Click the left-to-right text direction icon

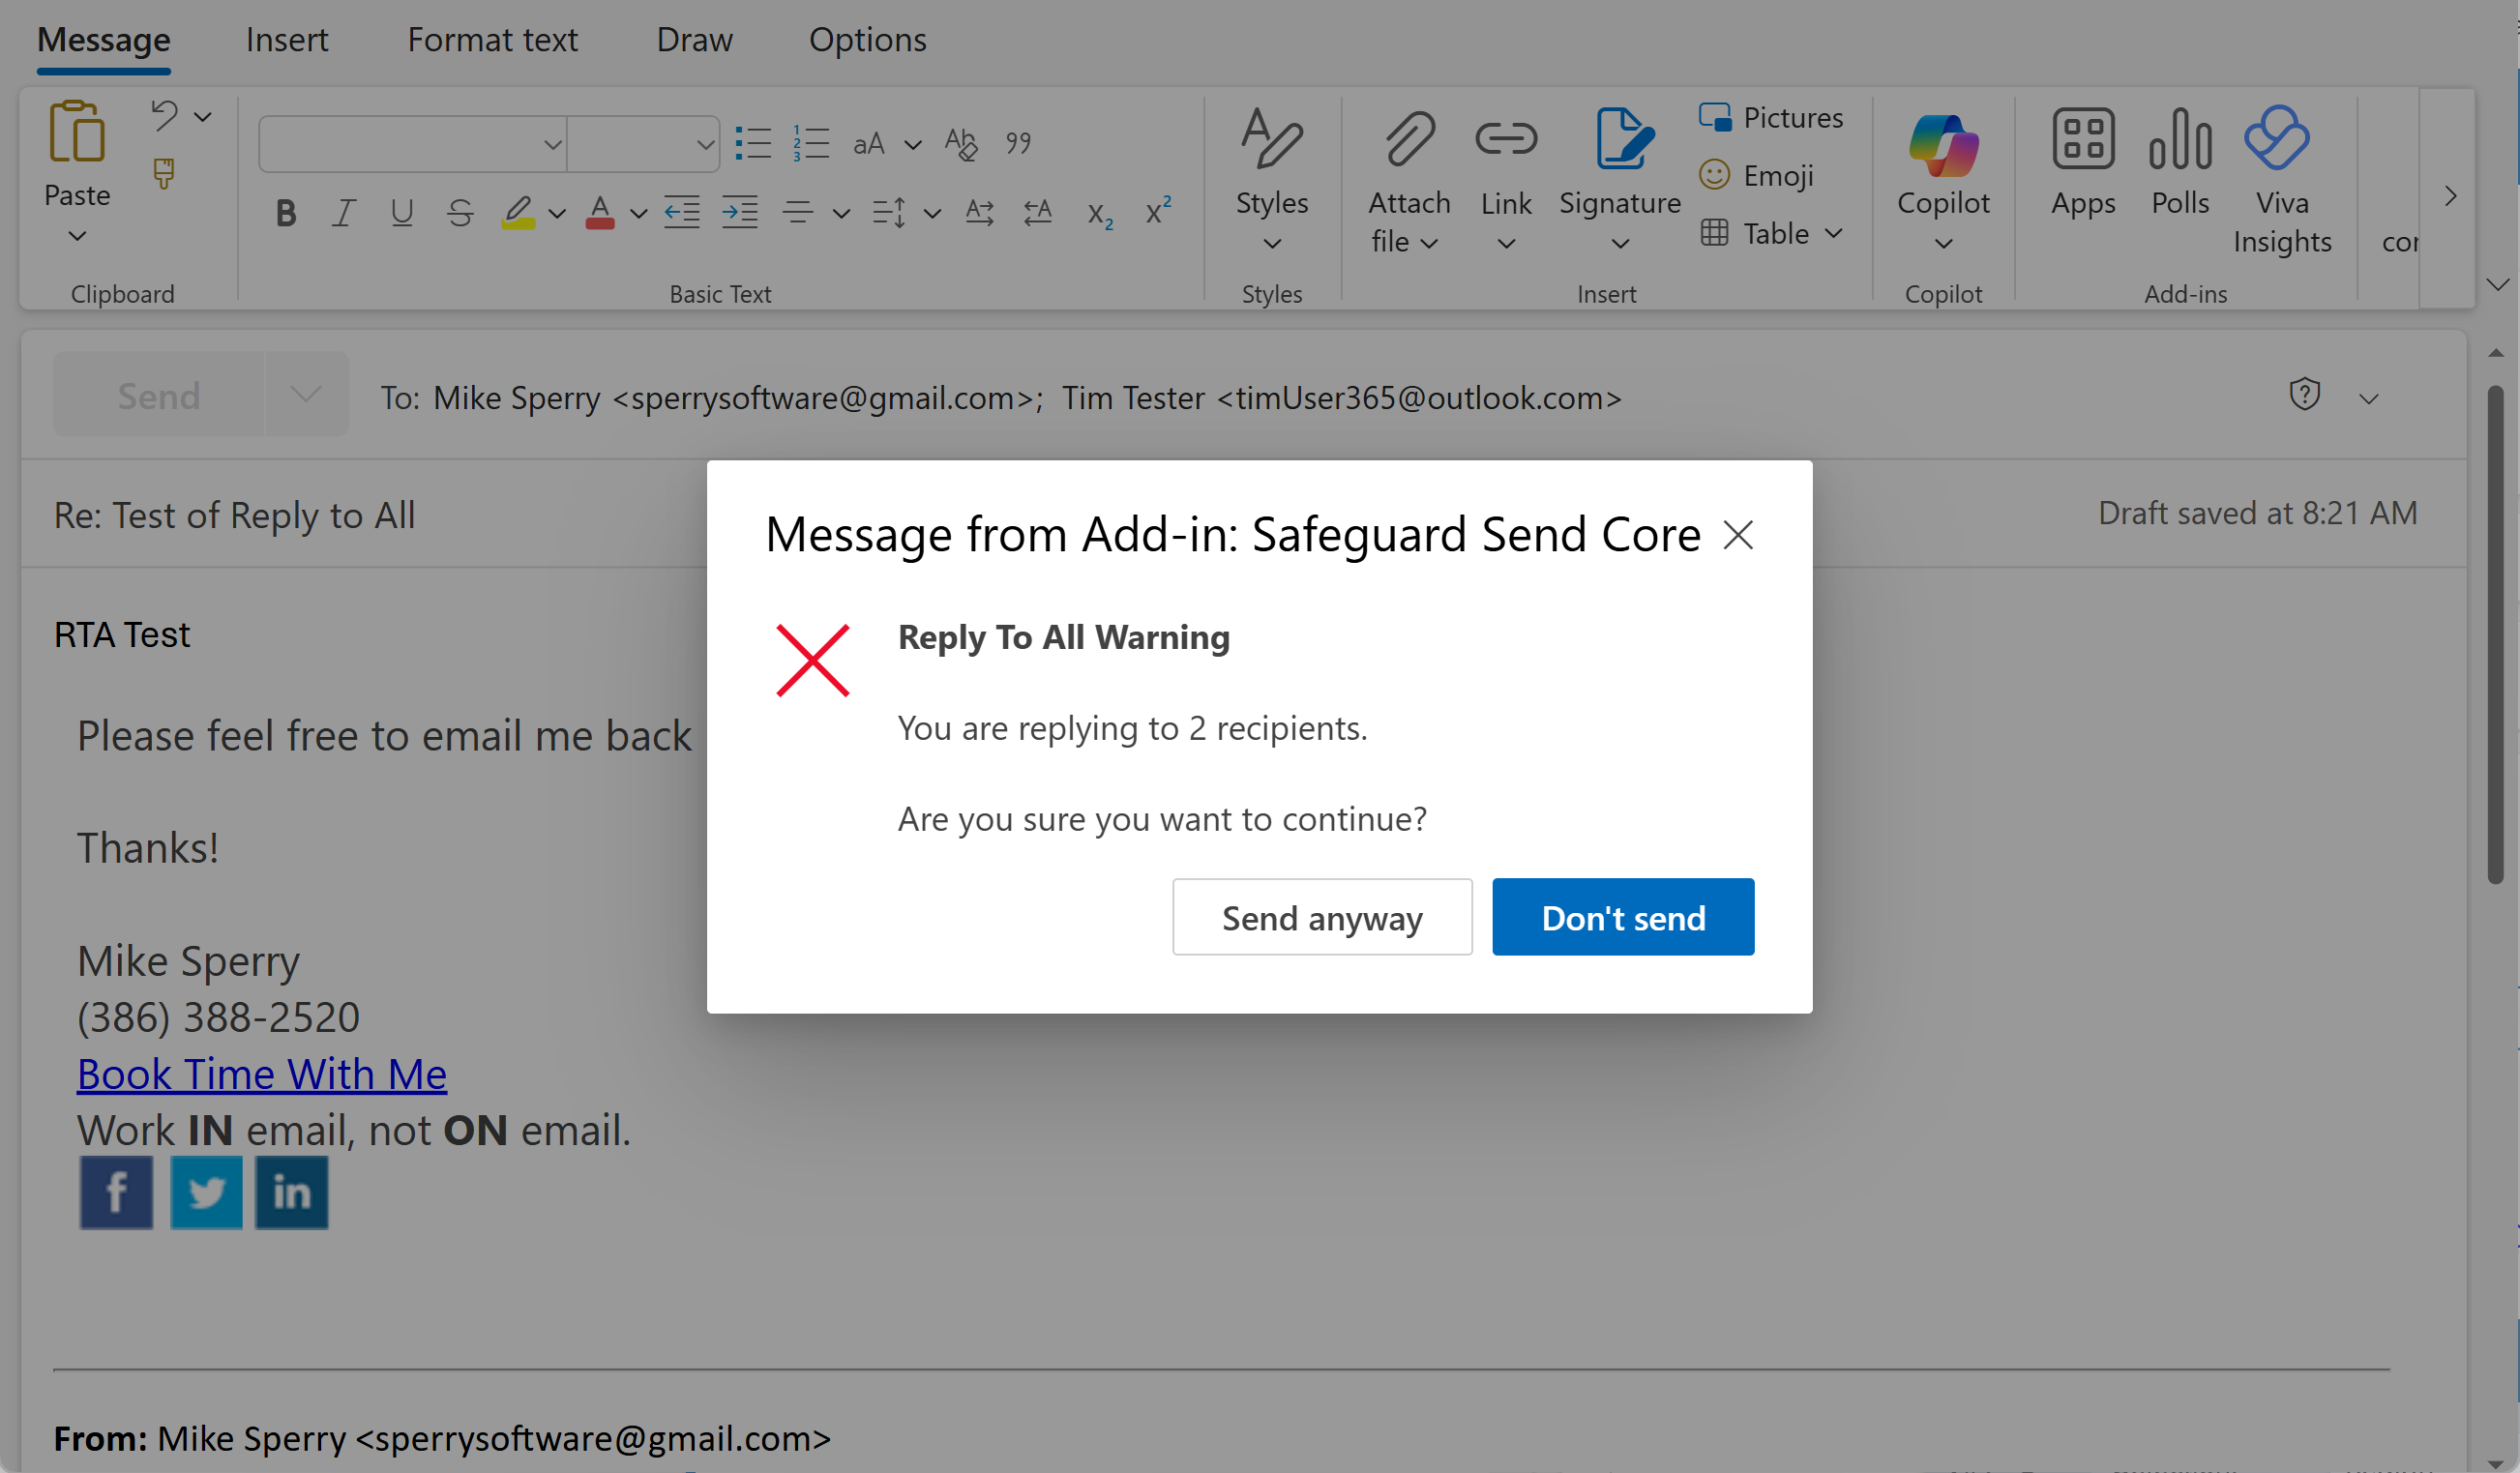tap(980, 212)
